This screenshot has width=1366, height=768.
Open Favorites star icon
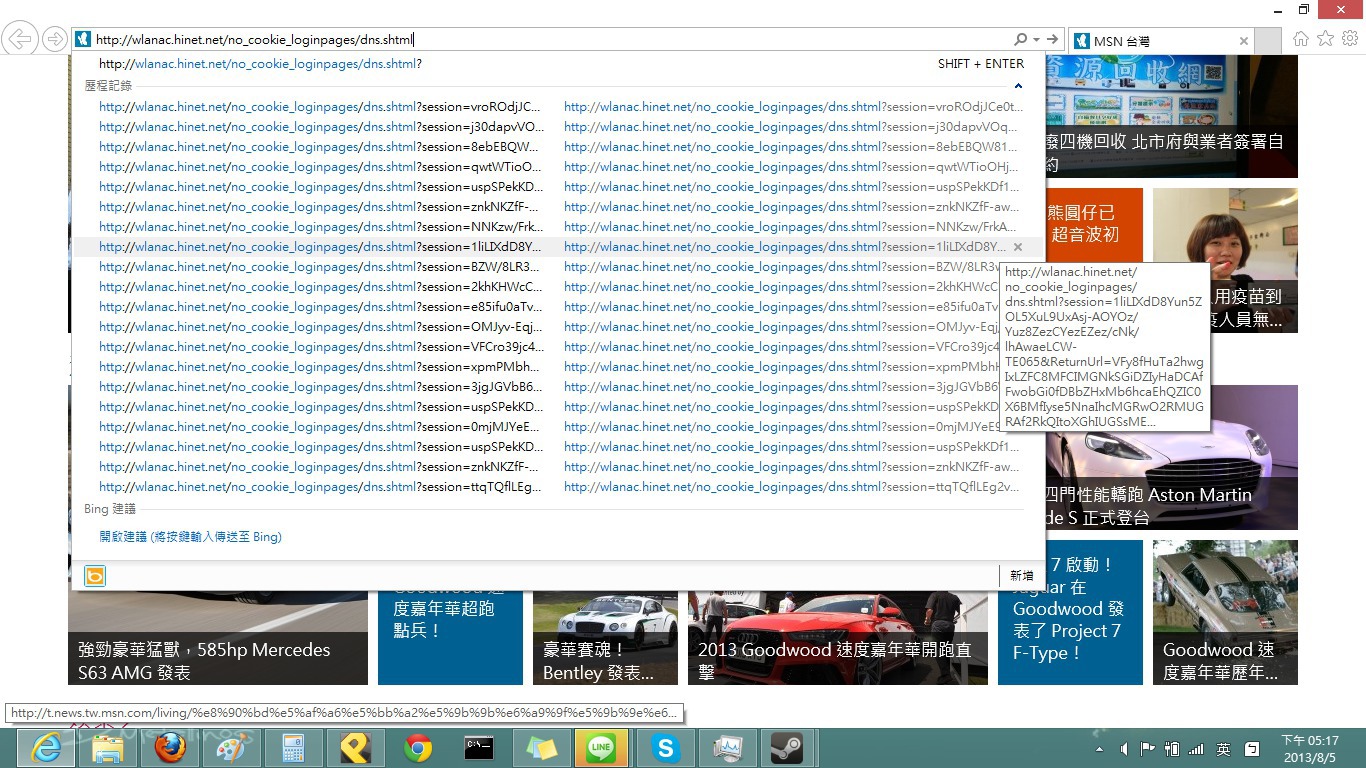(1325, 39)
